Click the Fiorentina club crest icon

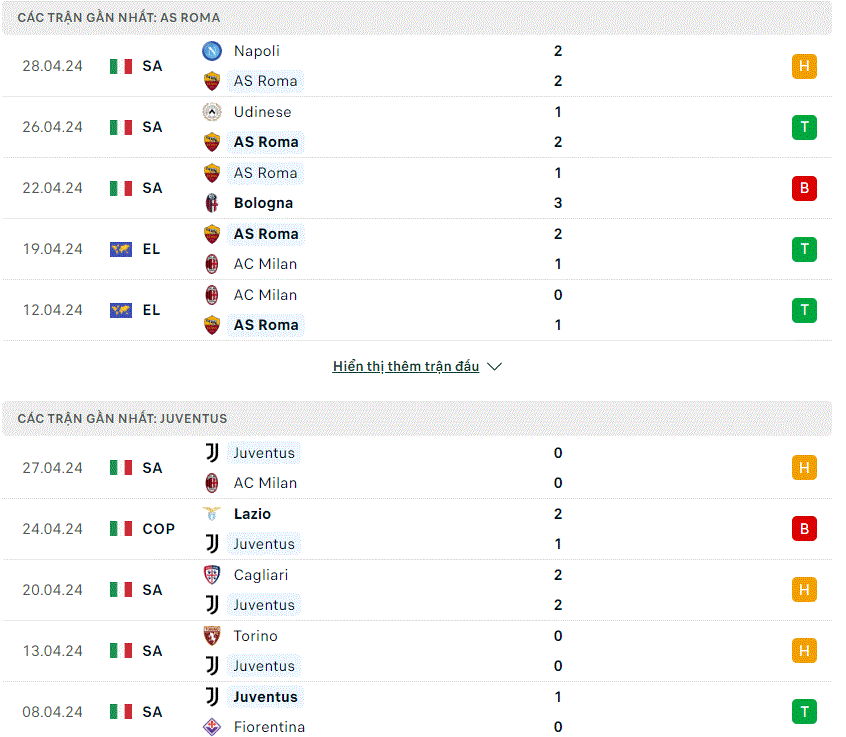pos(212,727)
